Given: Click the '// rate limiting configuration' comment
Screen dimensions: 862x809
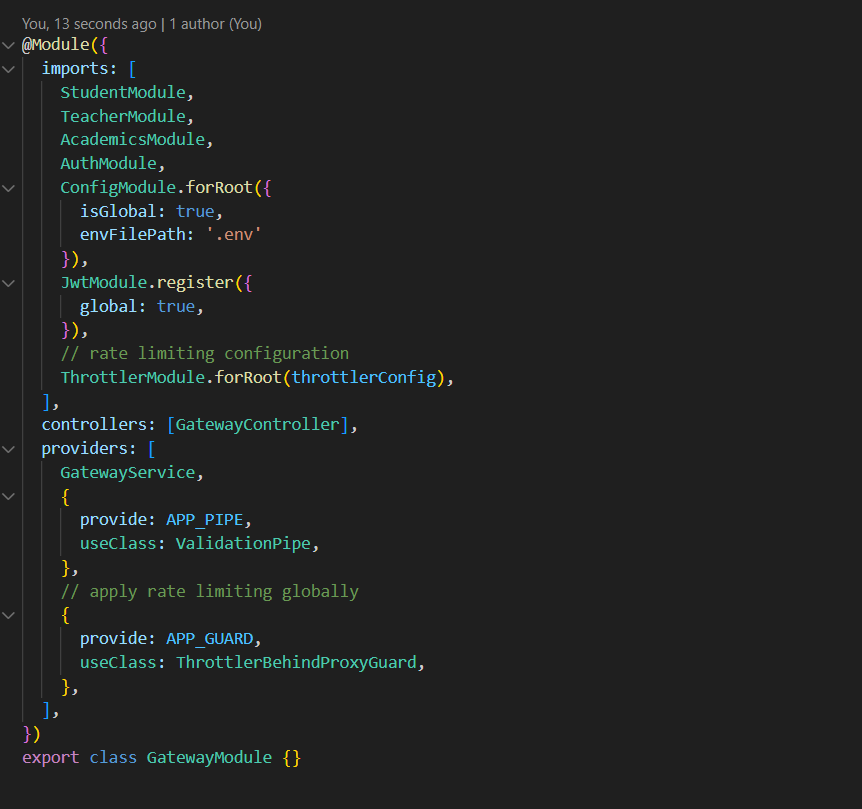Looking at the screenshot, I should pos(205,353).
